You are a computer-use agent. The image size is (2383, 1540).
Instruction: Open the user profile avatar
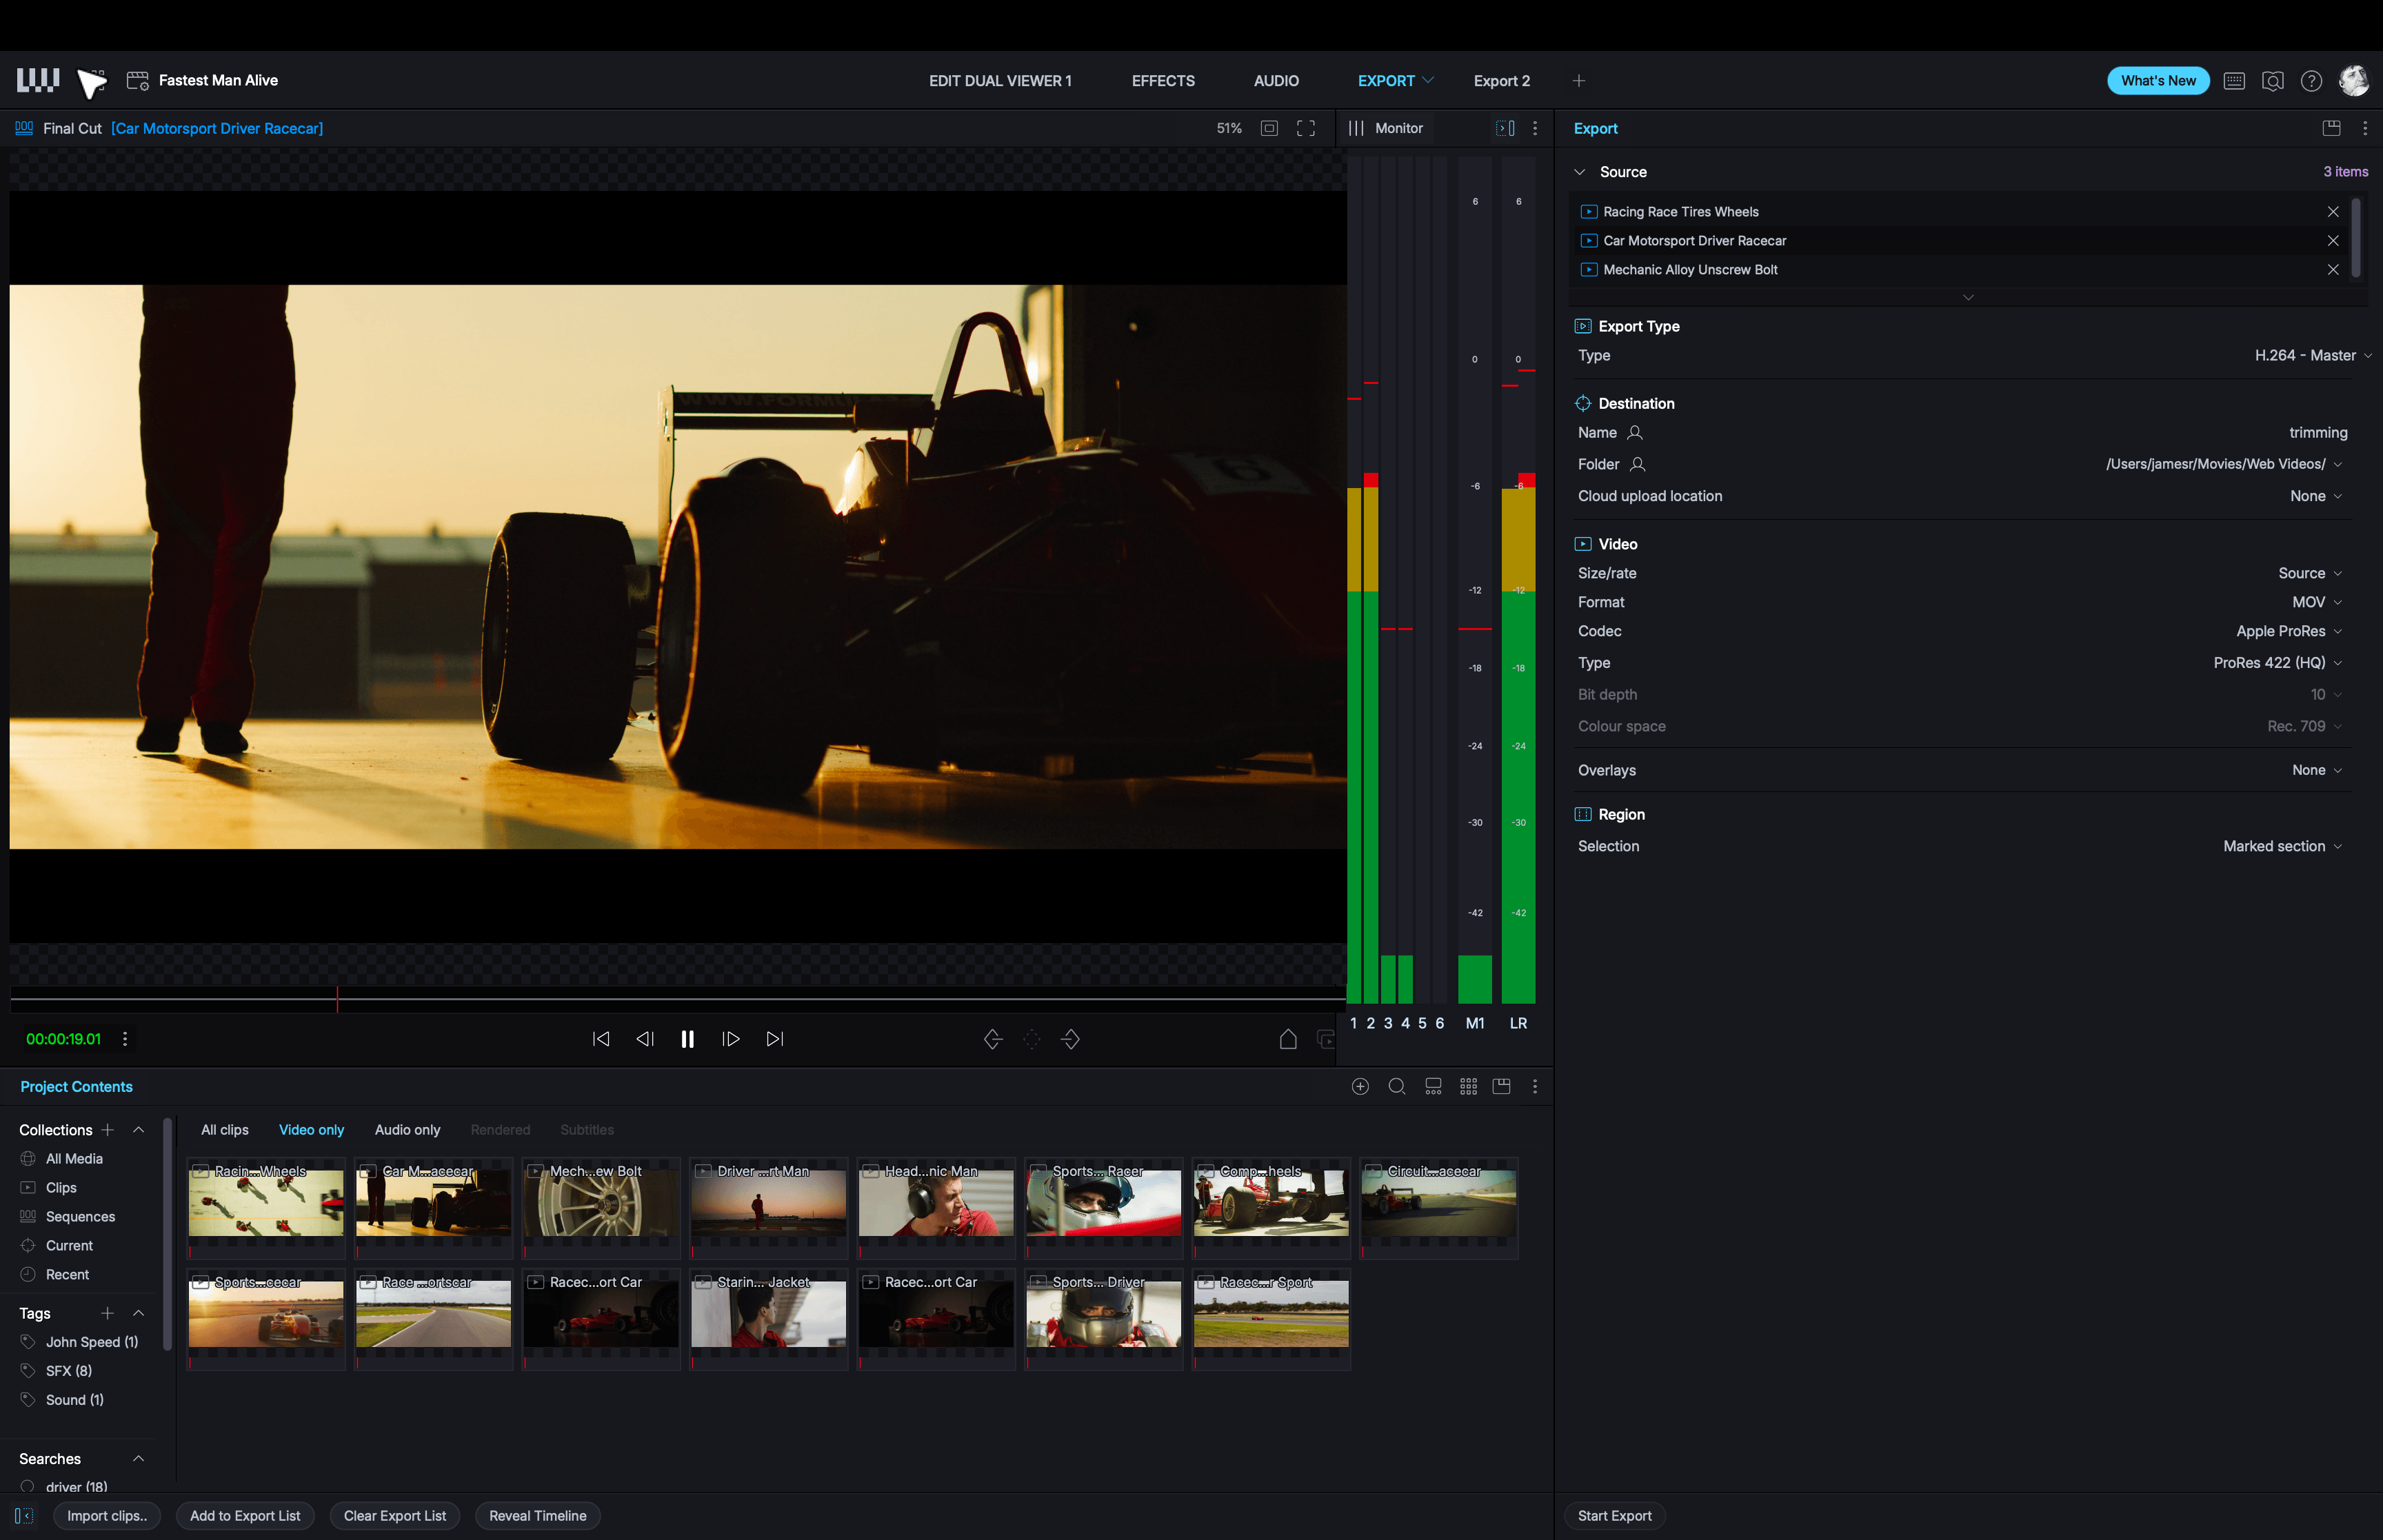2354,81
